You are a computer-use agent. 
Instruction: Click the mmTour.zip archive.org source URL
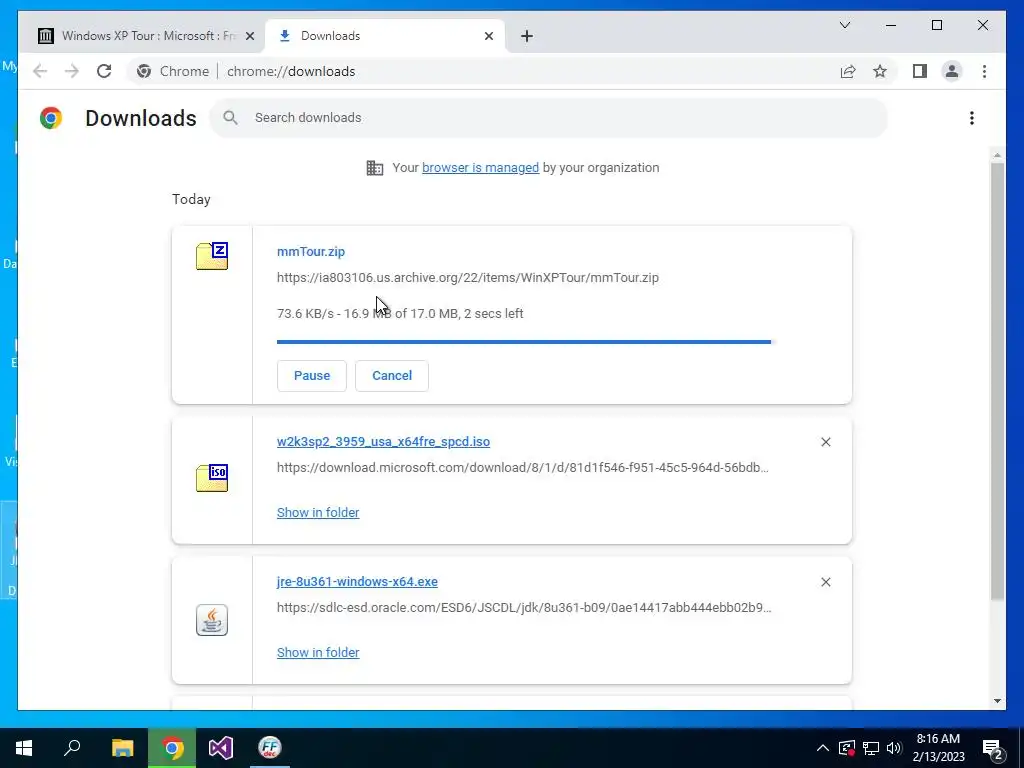point(468,278)
